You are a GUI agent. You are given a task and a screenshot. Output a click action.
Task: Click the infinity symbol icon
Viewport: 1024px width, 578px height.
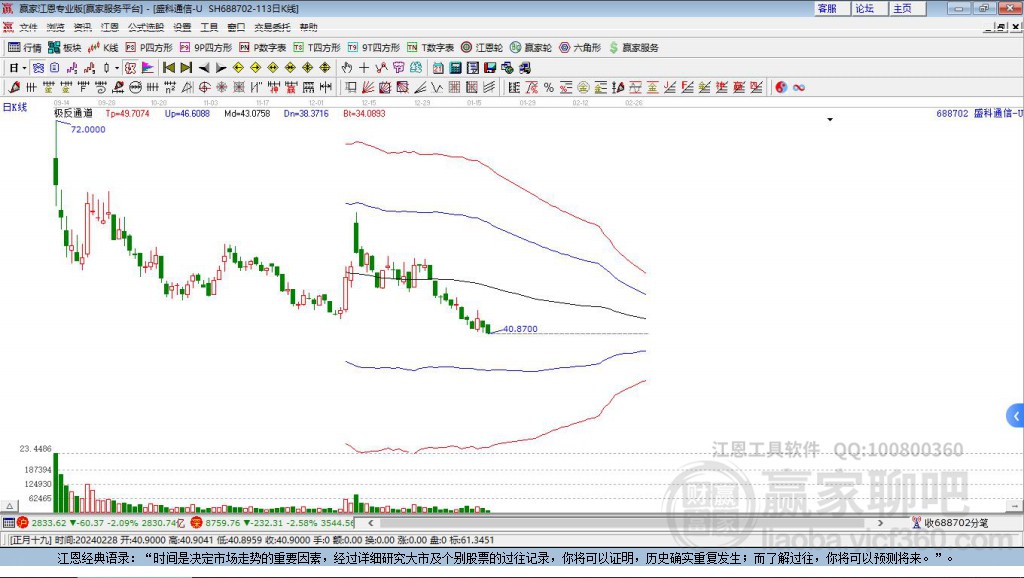799,88
